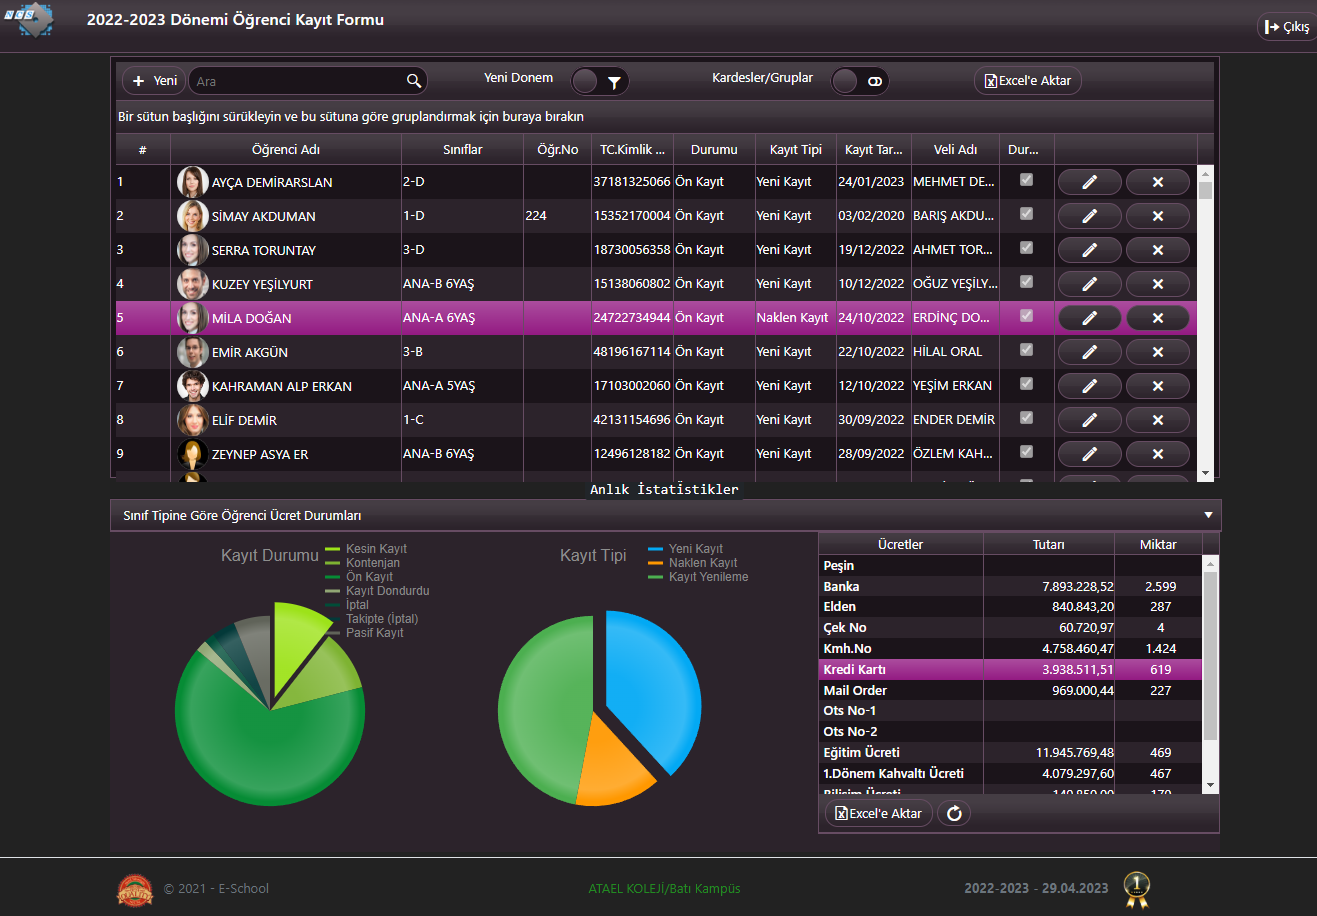Open MİLA DOĞAN's profile photo thumbnail
This screenshot has width=1317, height=916.
pyautogui.click(x=192, y=318)
